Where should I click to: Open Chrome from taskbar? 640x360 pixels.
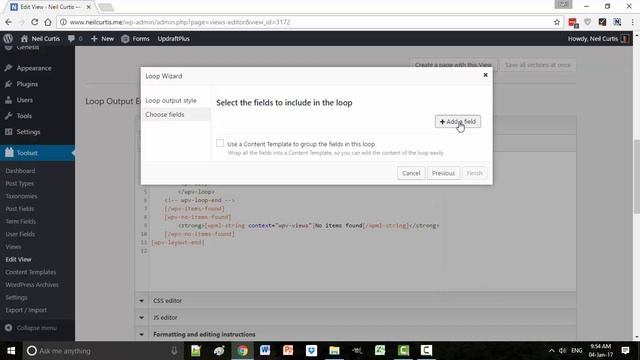pyautogui.click(x=242, y=351)
